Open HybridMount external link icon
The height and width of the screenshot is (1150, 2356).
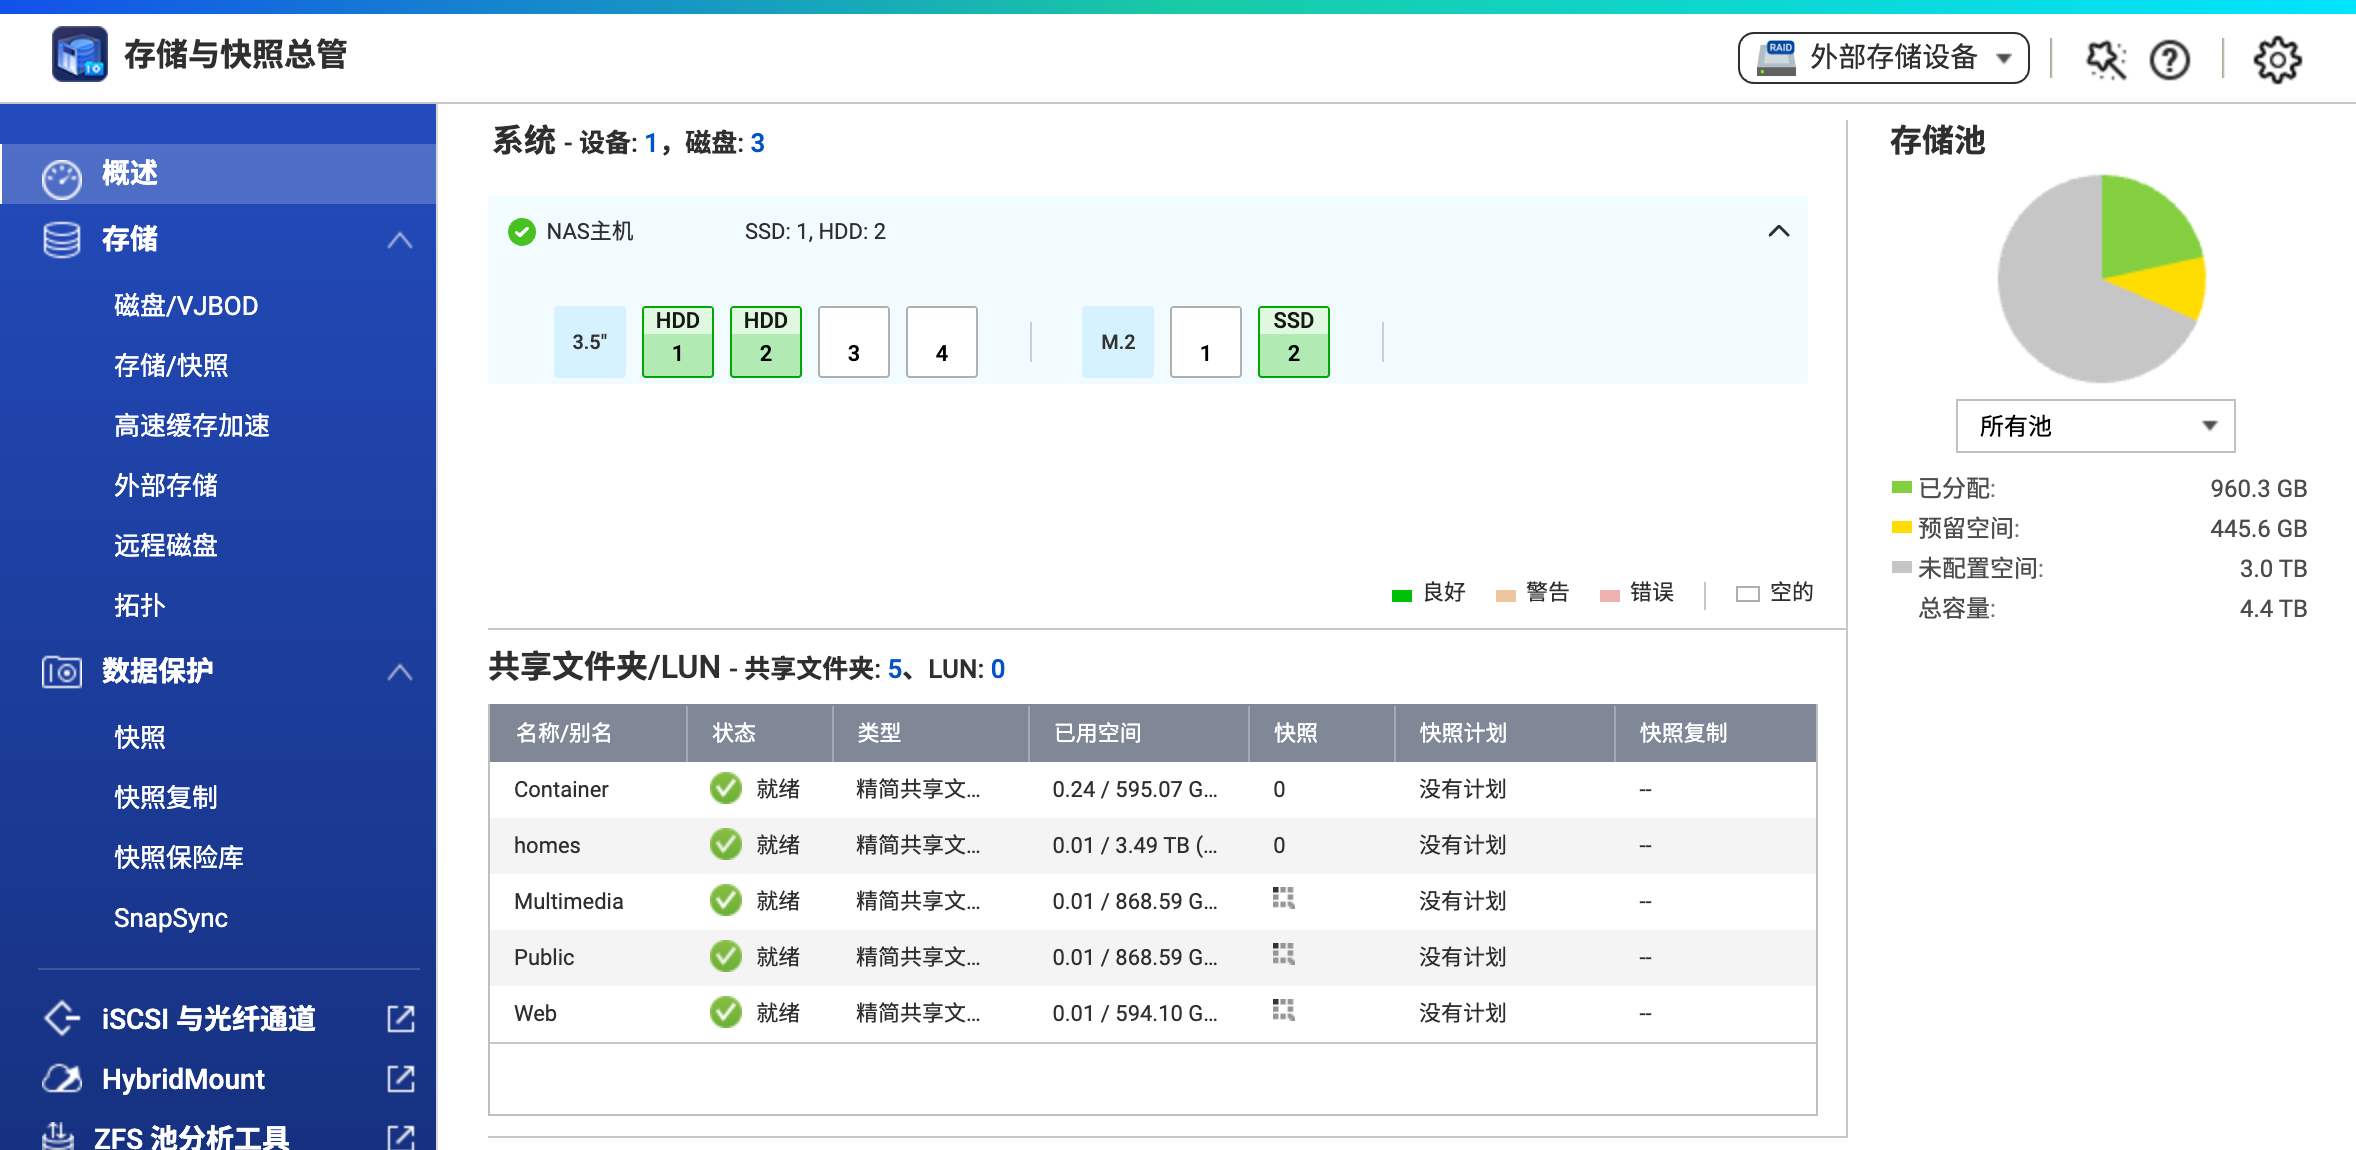pyautogui.click(x=400, y=1078)
